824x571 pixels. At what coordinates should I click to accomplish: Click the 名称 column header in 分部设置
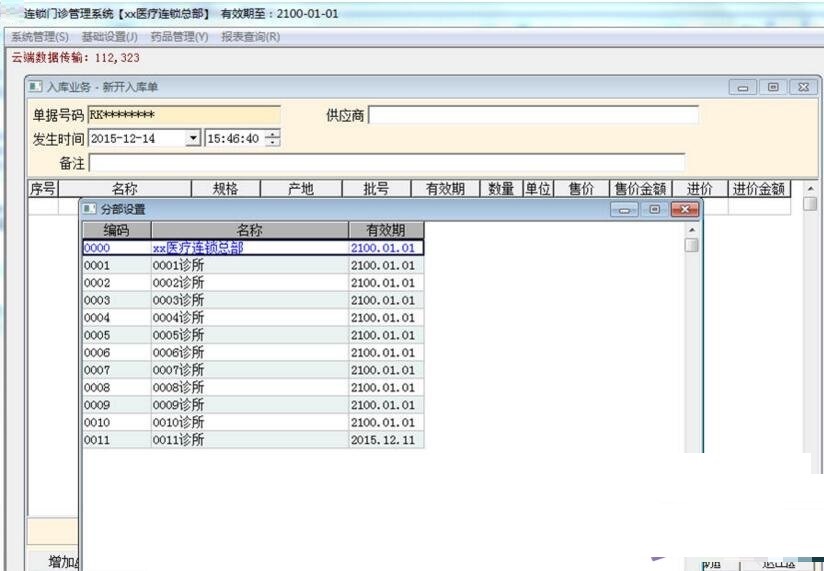coord(250,230)
